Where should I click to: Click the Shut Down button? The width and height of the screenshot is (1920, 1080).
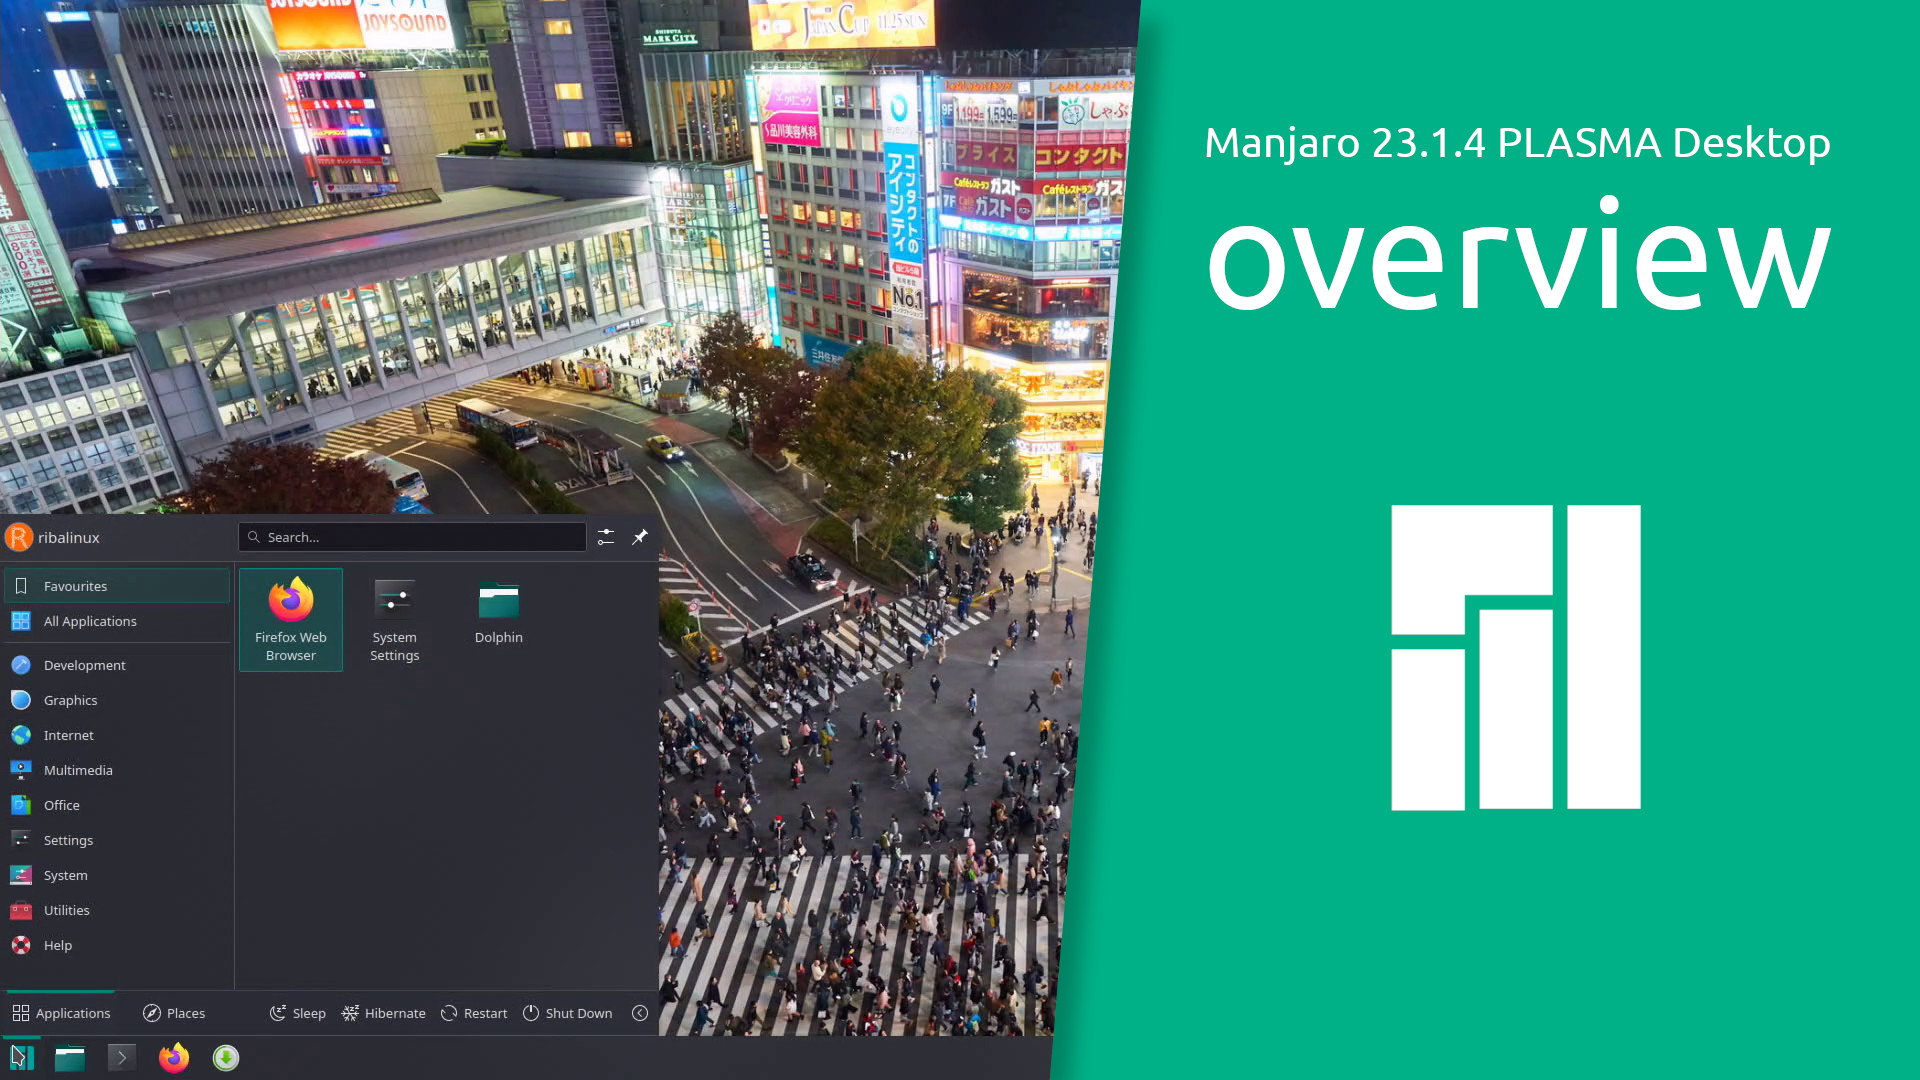click(x=568, y=1013)
